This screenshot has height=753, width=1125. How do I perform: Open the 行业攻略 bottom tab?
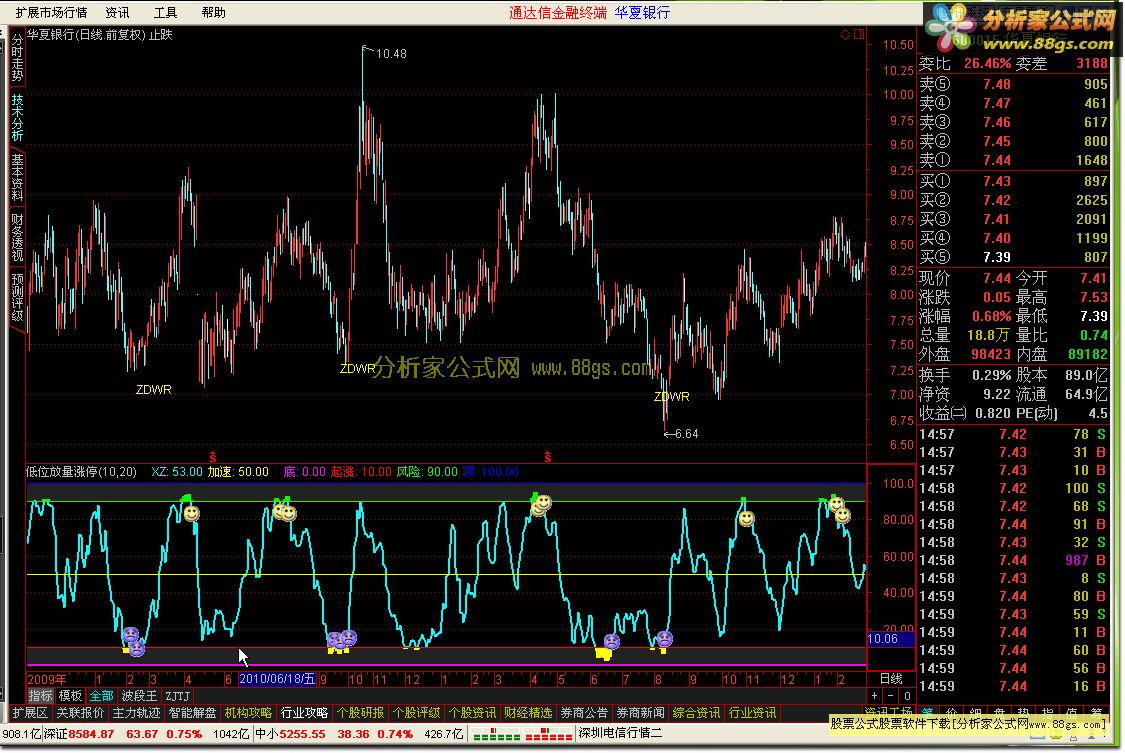(x=304, y=713)
